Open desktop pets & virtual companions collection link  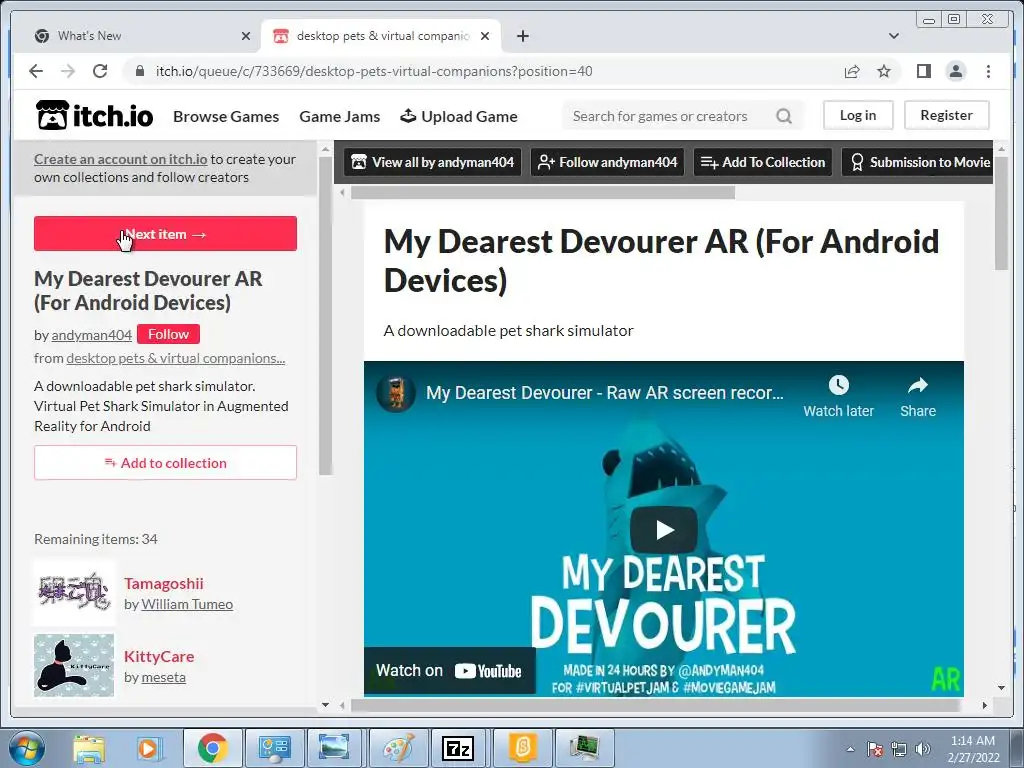pos(176,358)
